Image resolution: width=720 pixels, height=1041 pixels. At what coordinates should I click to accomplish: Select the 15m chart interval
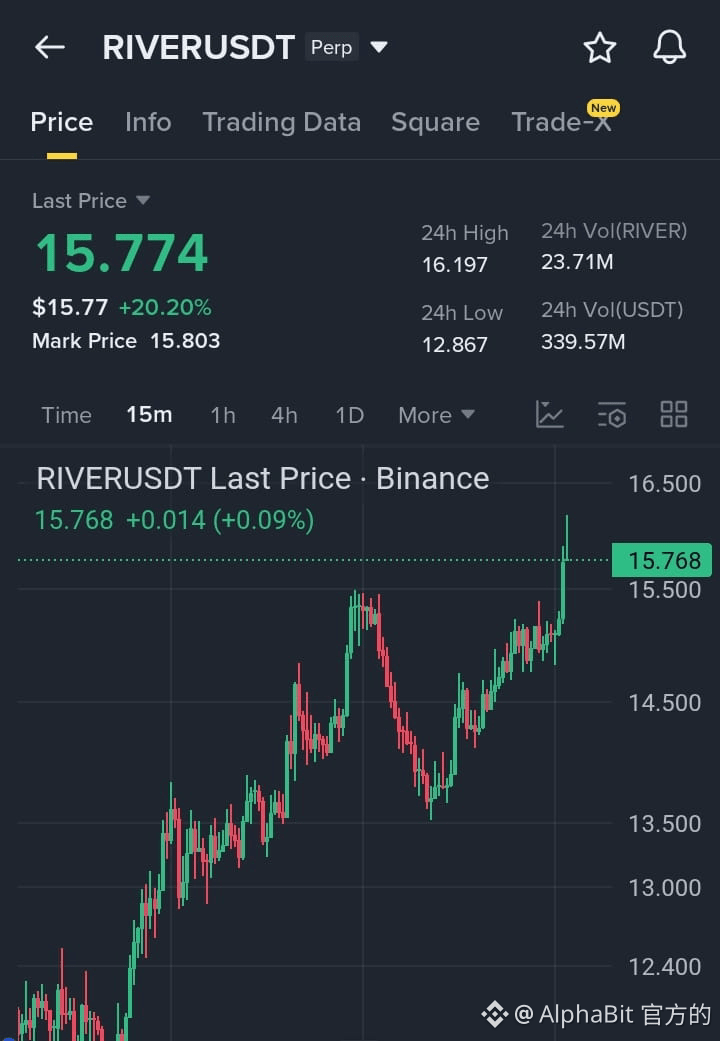pos(149,415)
